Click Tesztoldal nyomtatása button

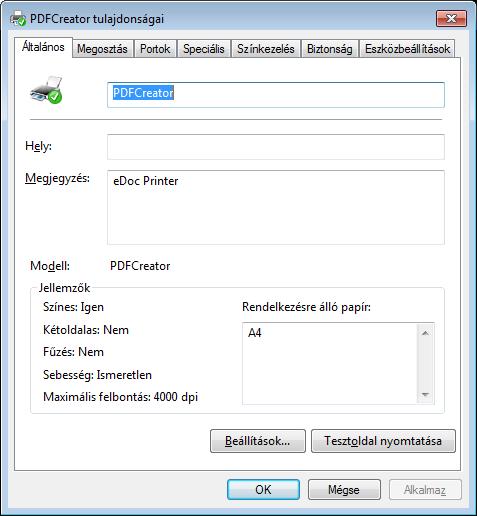(x=383, y=441)
